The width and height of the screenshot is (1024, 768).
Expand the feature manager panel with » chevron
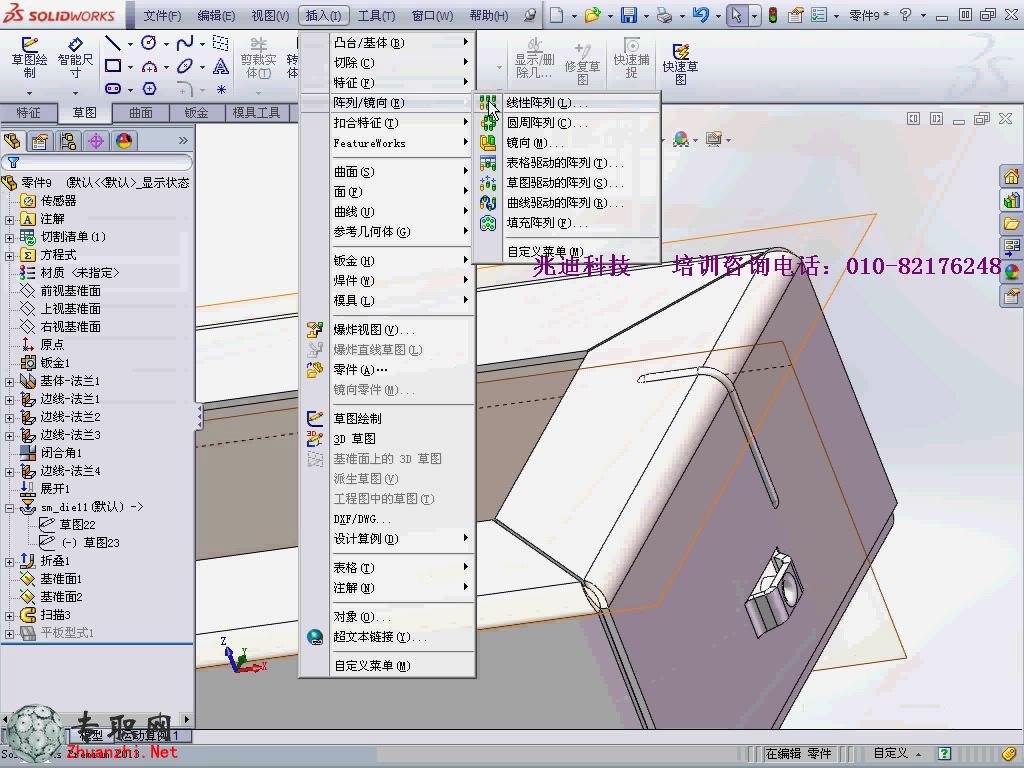[184, 141]
